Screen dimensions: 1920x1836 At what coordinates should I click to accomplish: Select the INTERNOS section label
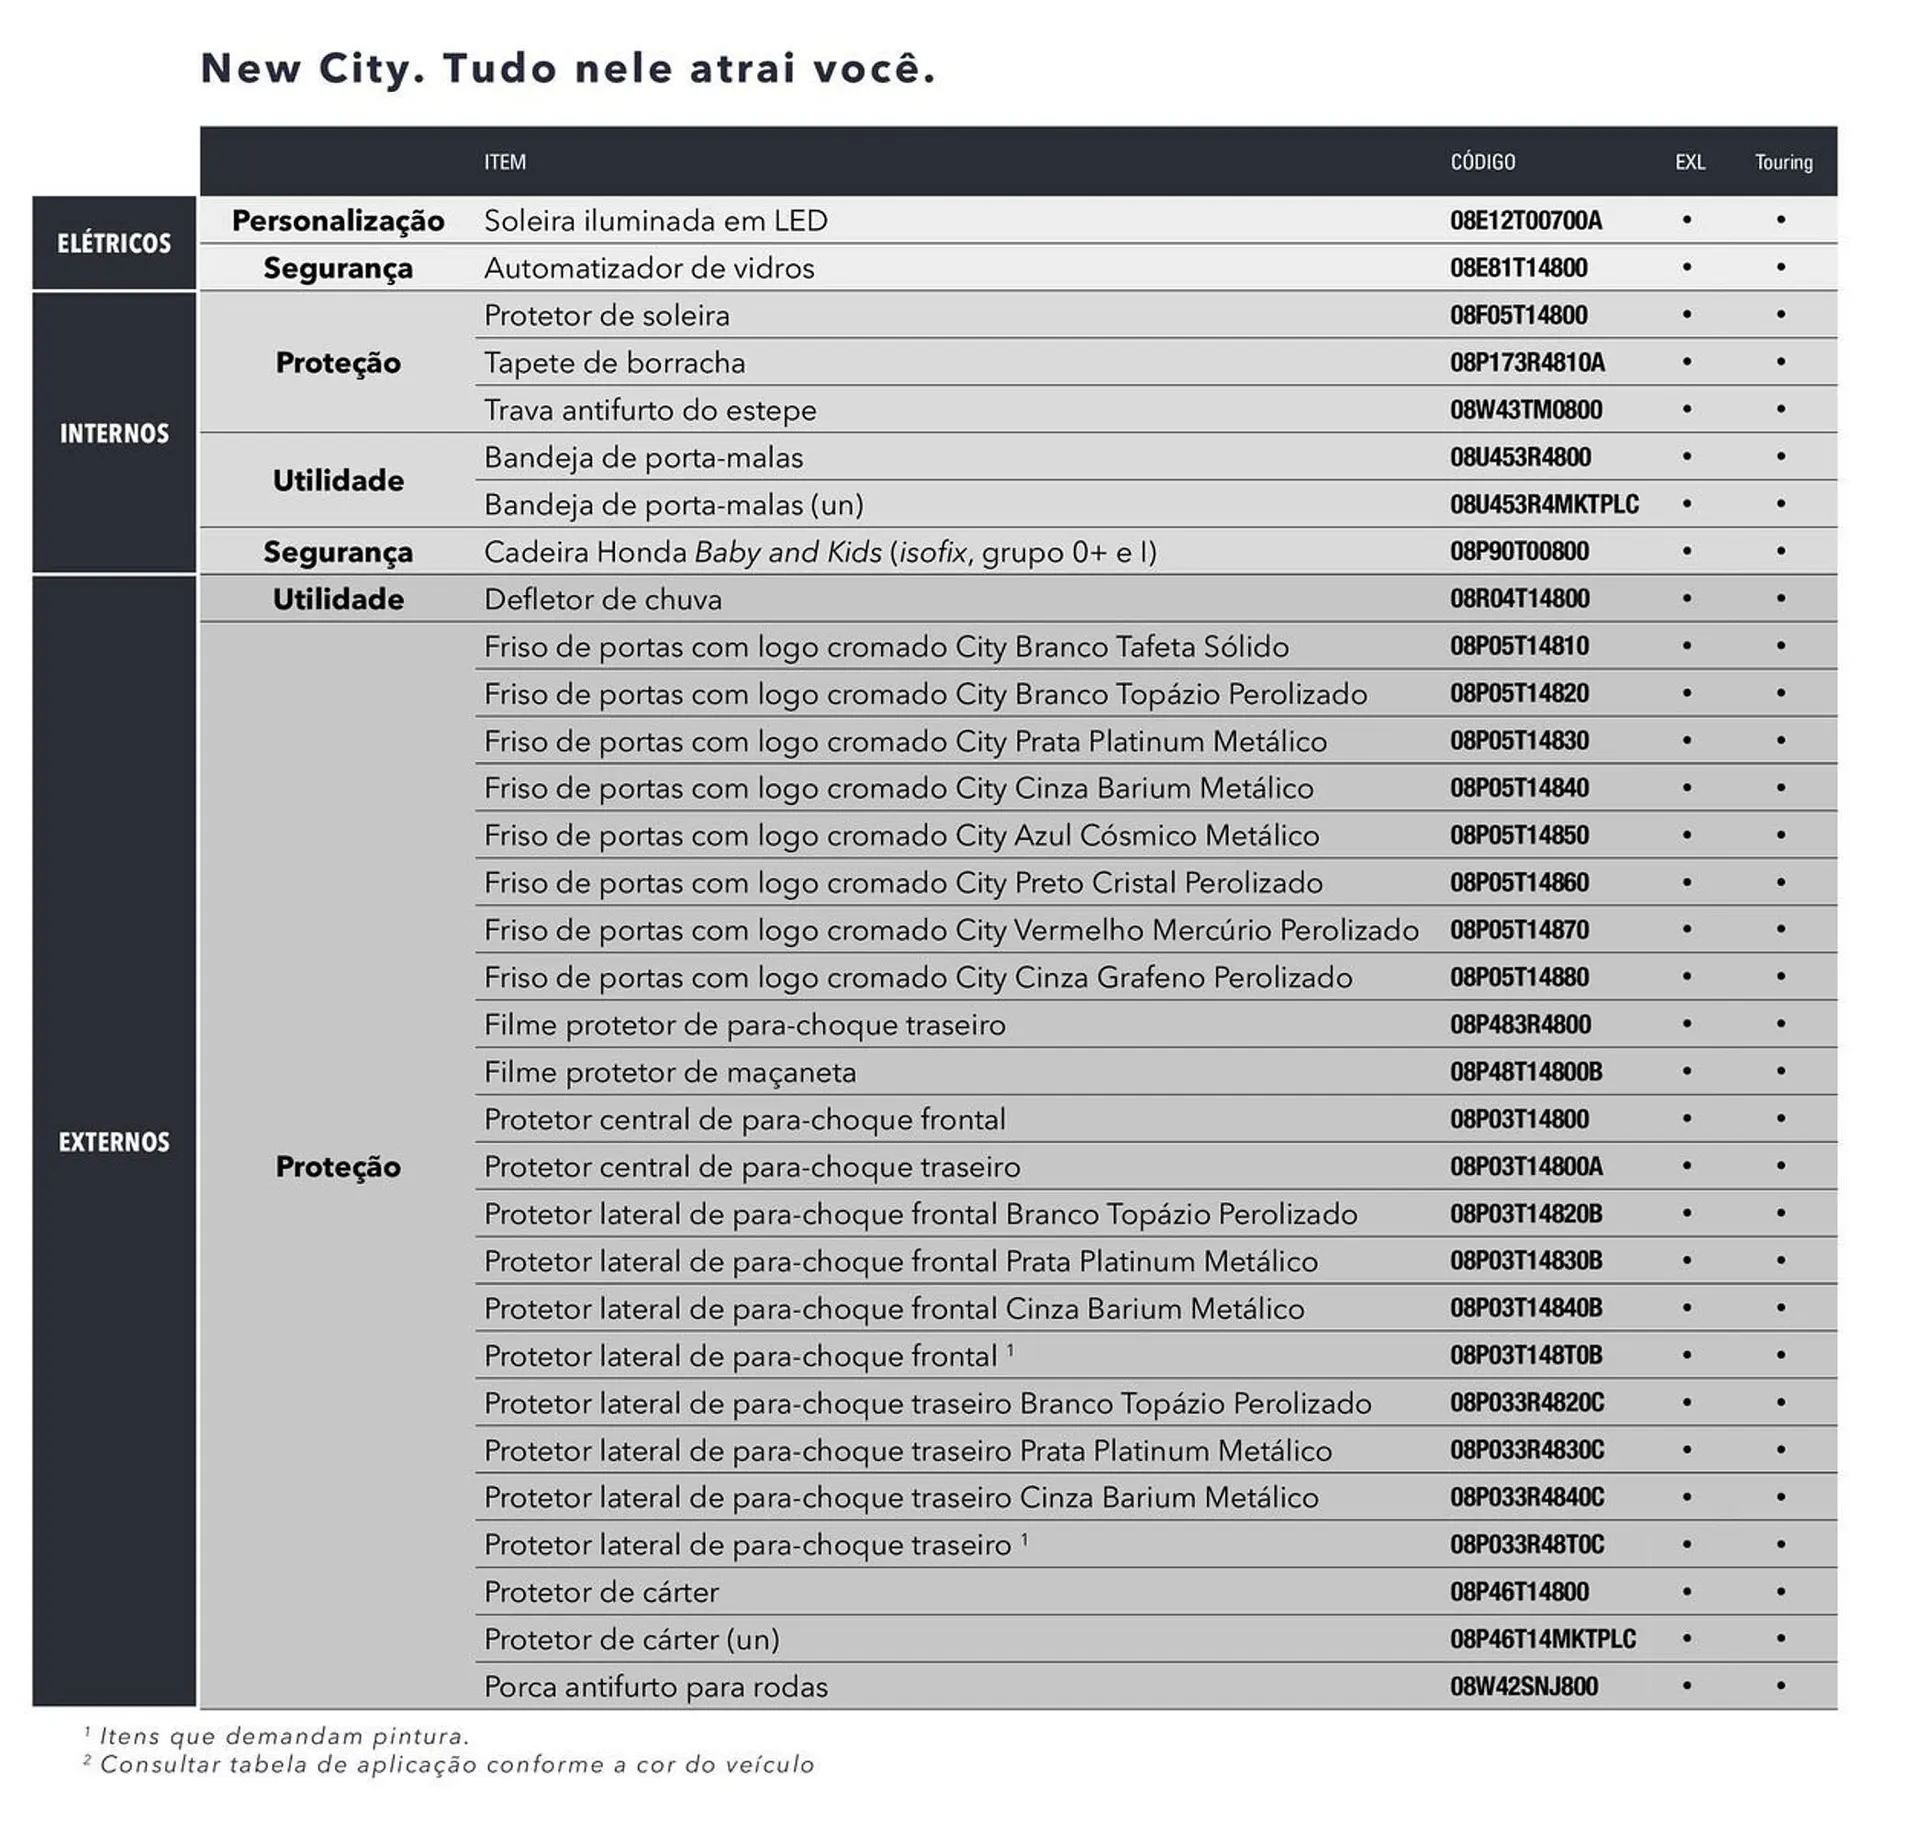pyautogui.click(x=114, y=433)
